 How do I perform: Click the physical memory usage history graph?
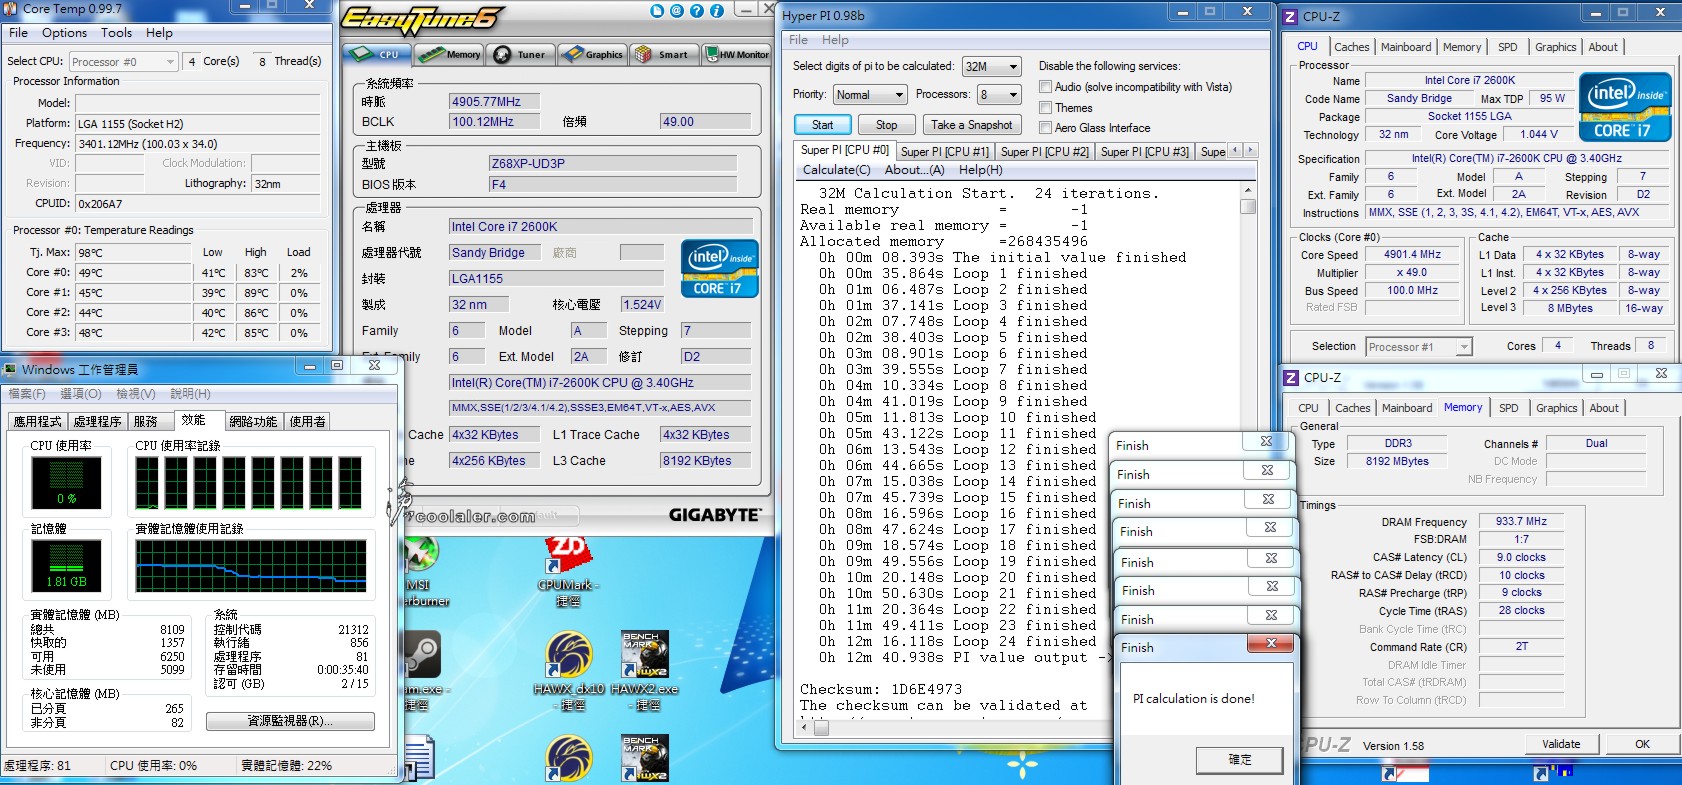(251, 565)
